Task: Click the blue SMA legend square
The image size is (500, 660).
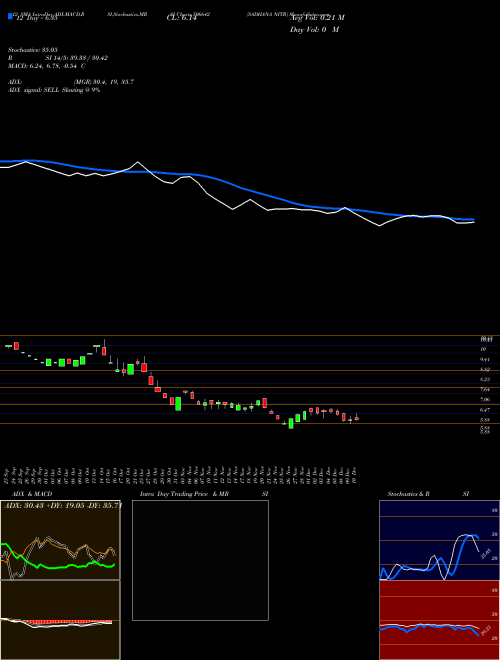Action: 10,16
